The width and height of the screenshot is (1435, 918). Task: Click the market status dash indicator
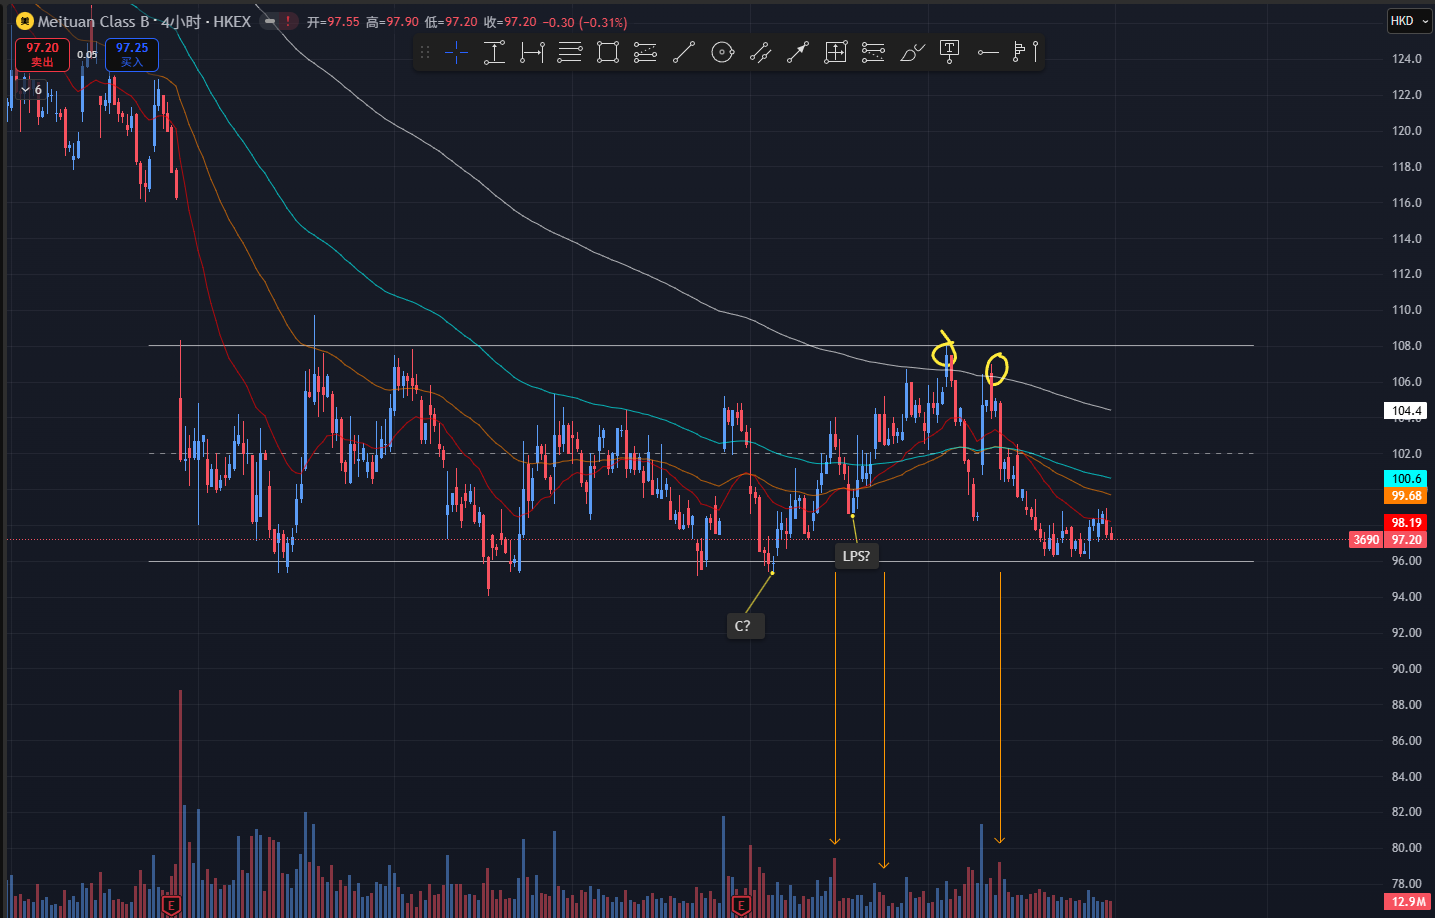tap(270, 21)
